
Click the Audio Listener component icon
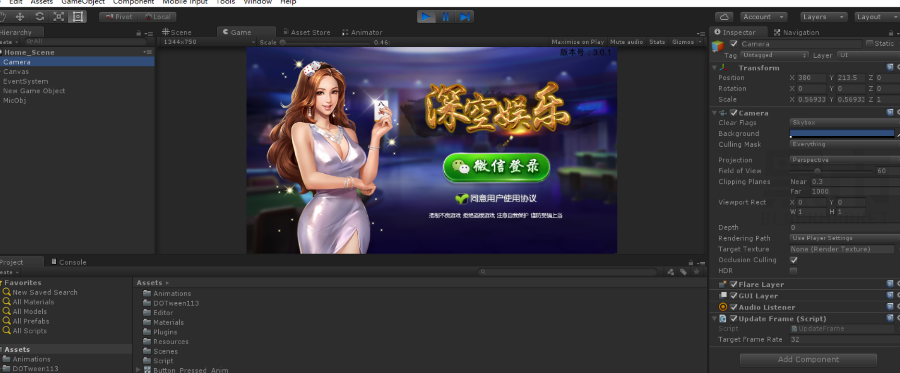[x=723, y=307]
